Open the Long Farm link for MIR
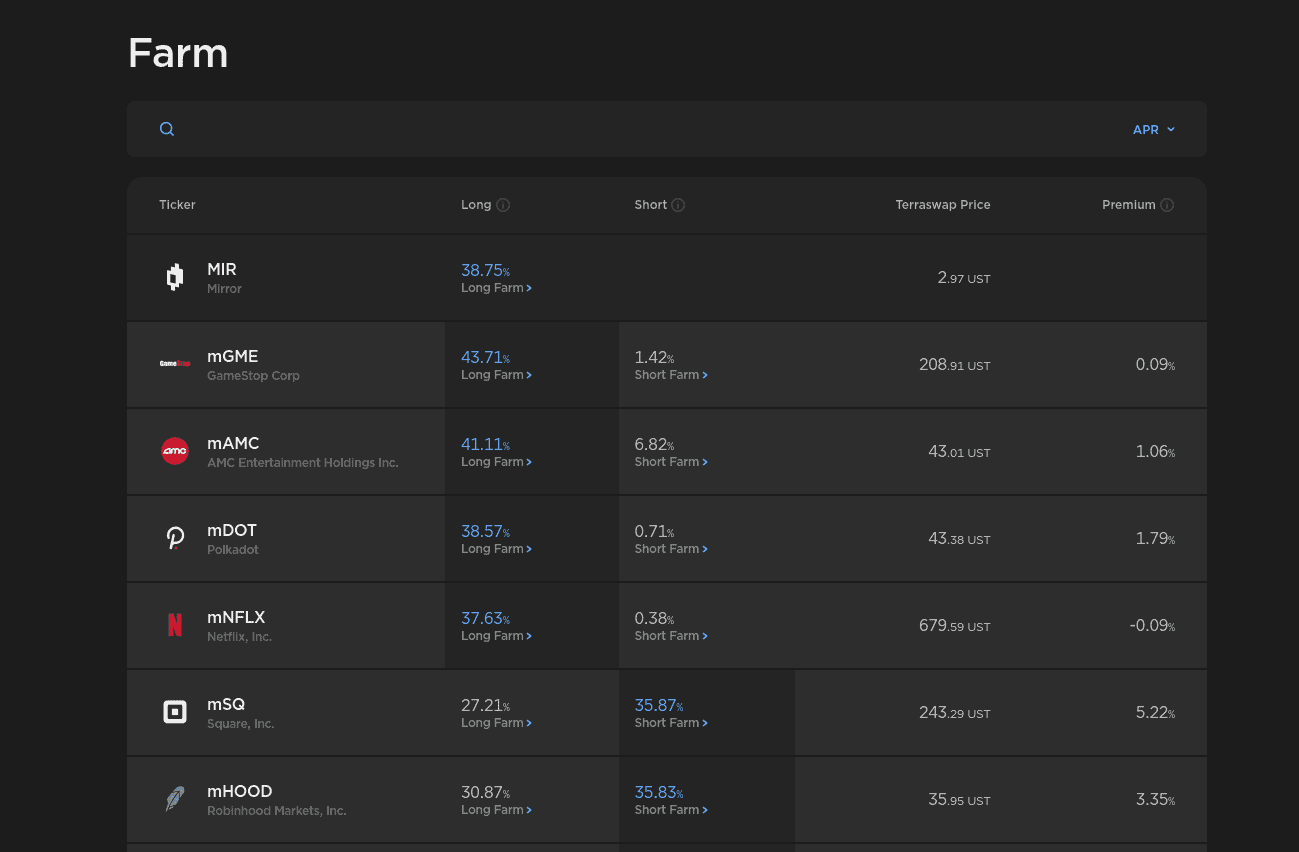Screen dimensions: 1299x852 pyautogui.click(x=496, y=288)
